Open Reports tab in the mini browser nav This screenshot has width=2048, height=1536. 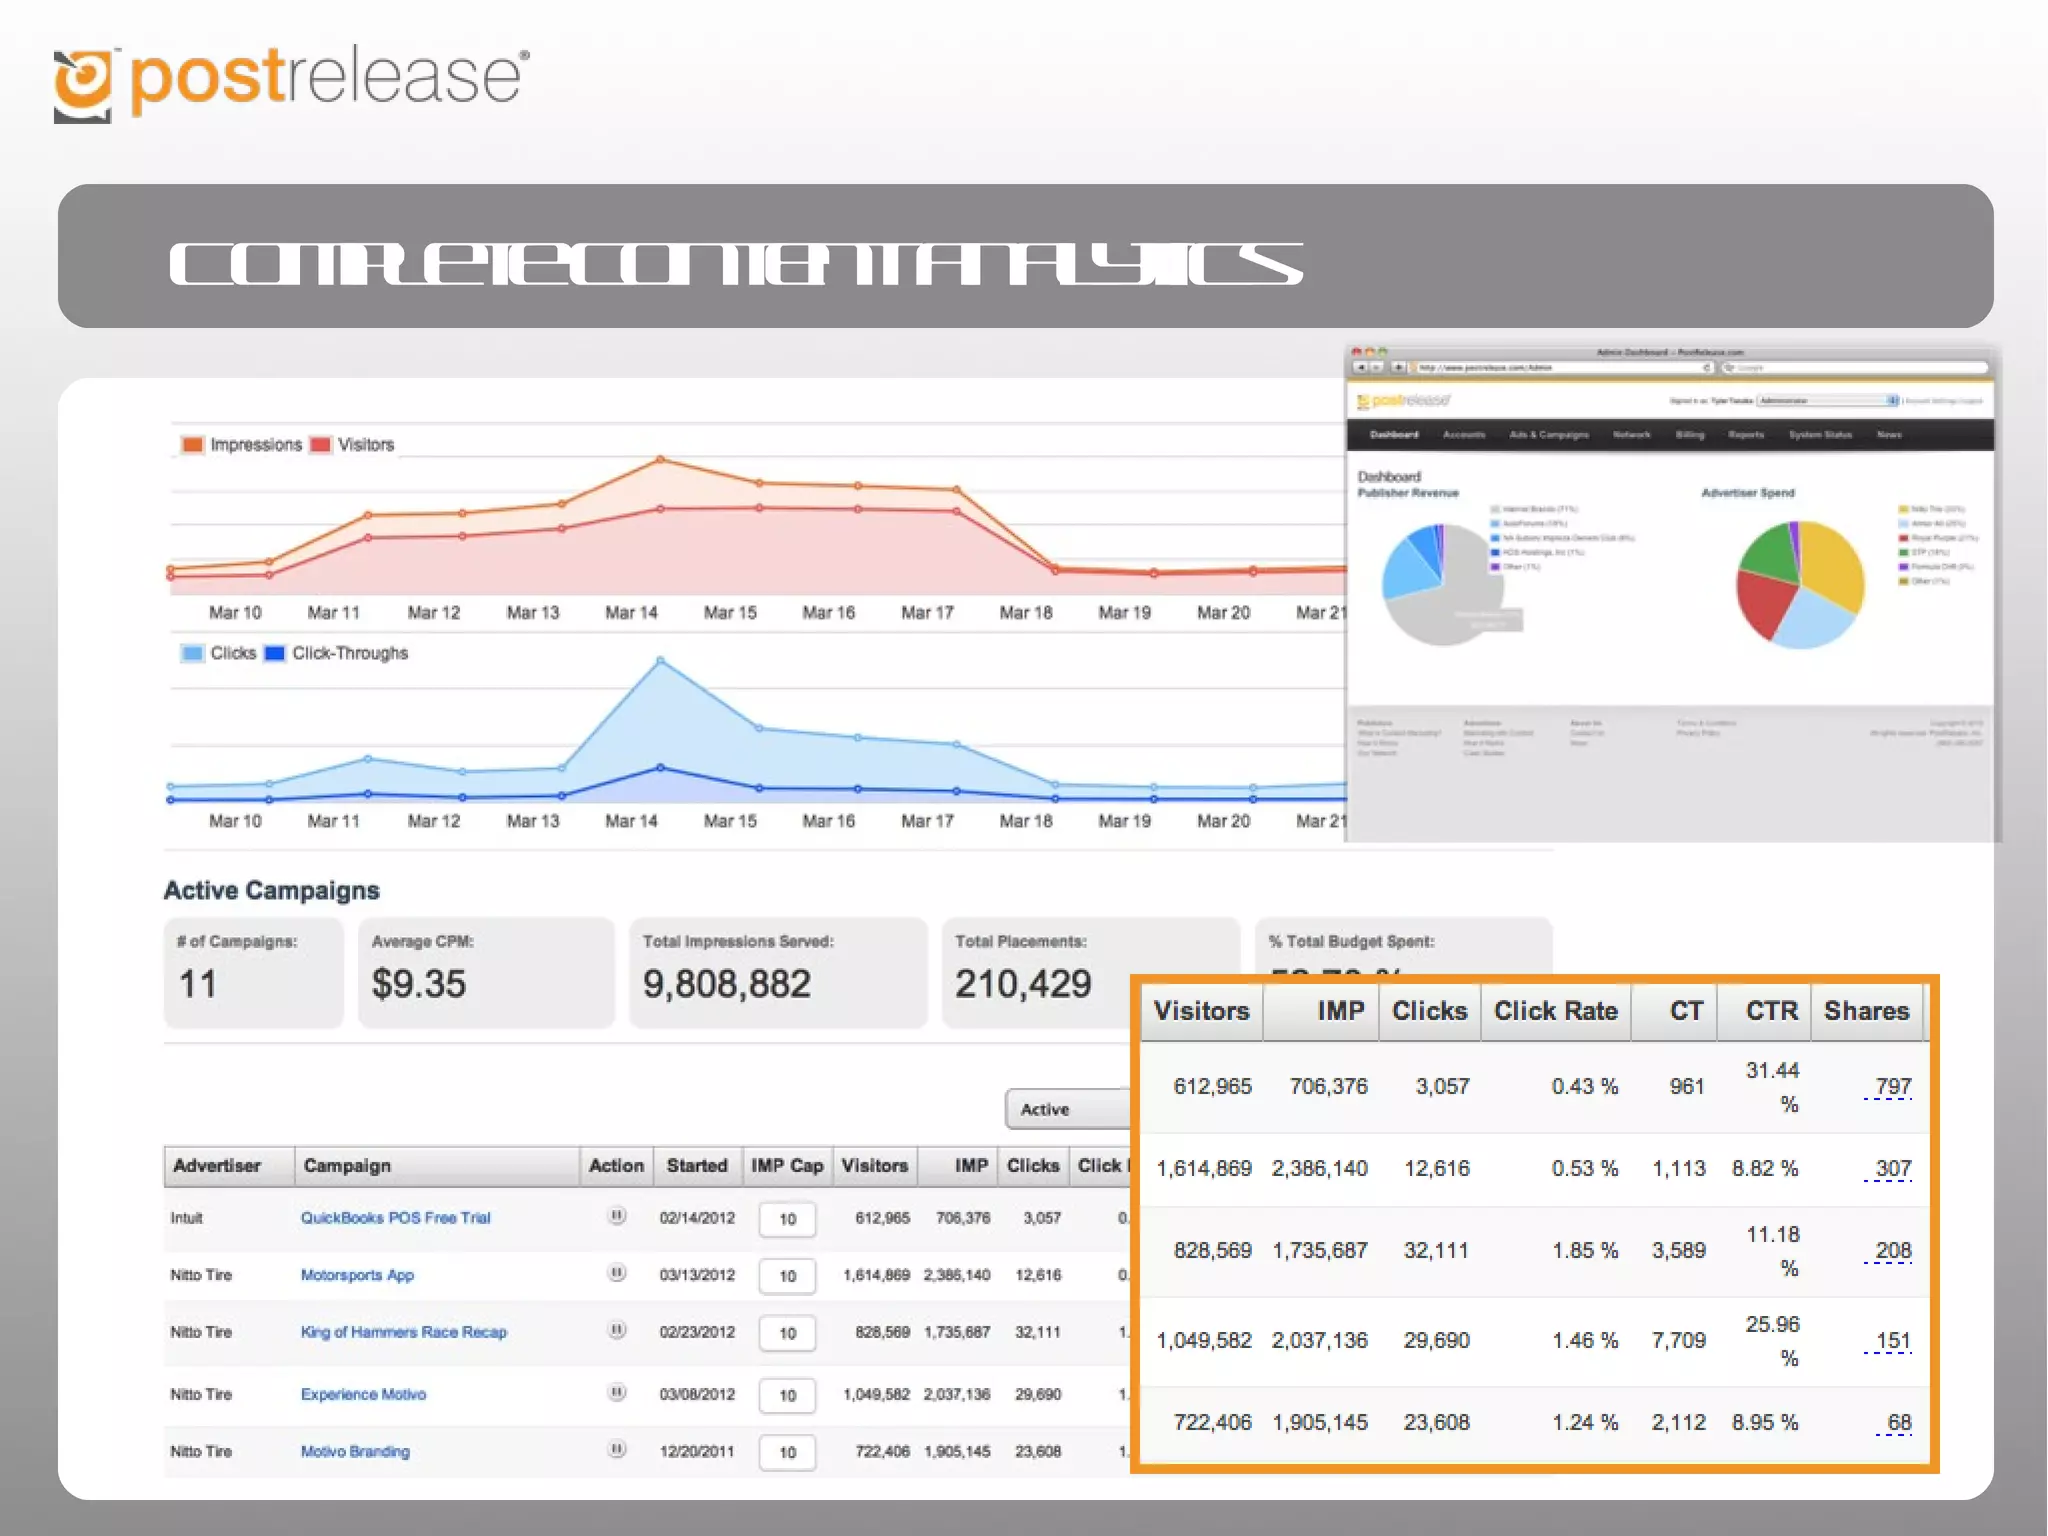[1746, 435]
